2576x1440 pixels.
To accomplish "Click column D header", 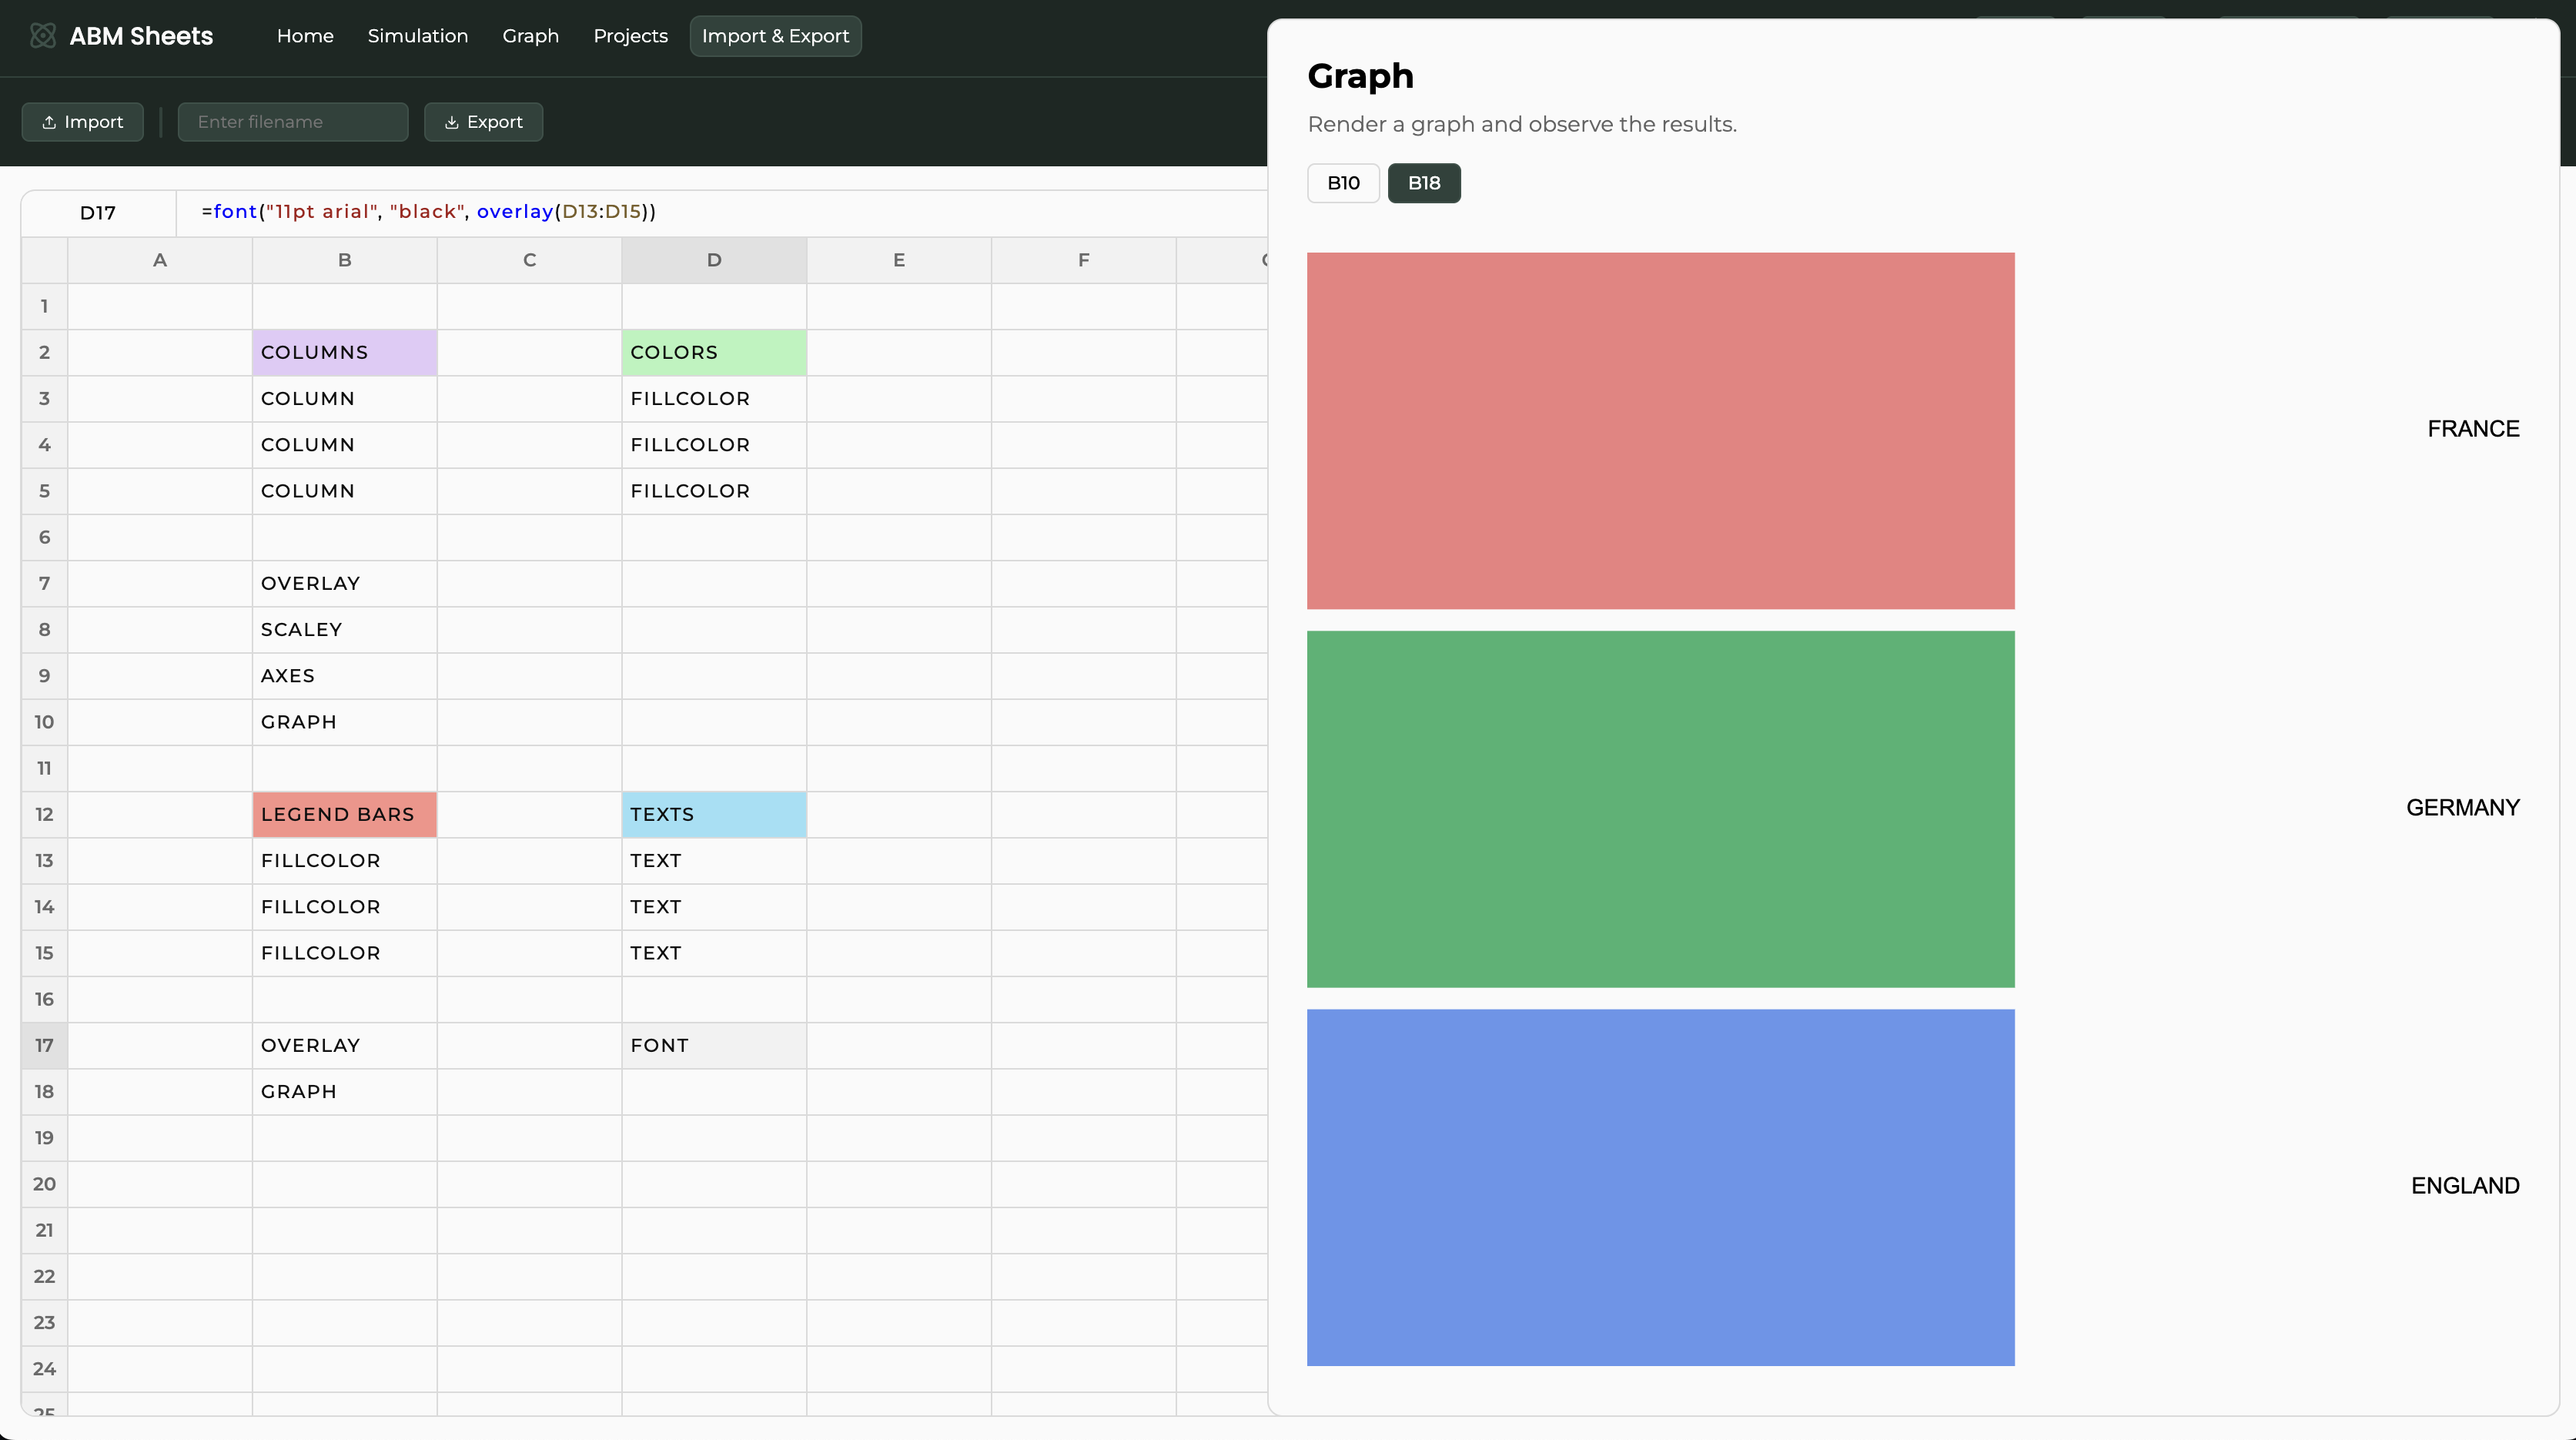I will tap(713, 260).
